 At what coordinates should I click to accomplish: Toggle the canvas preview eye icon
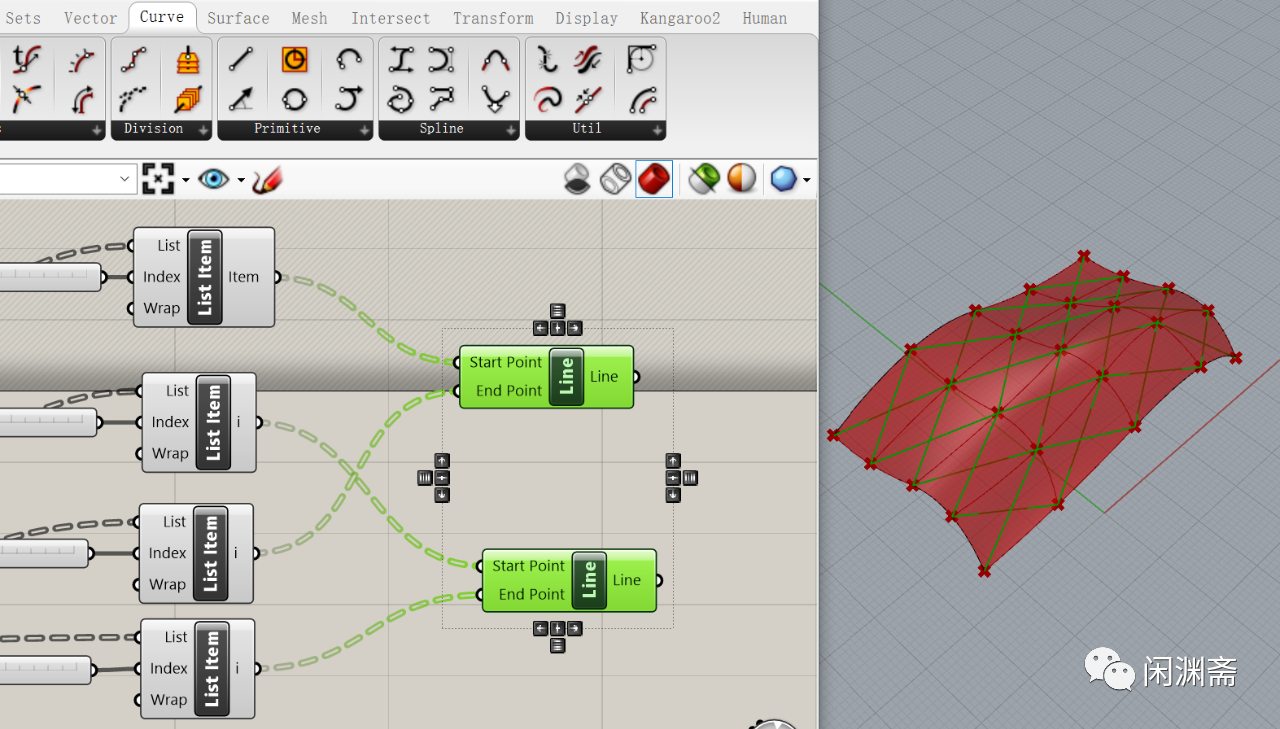coord(213,180)
